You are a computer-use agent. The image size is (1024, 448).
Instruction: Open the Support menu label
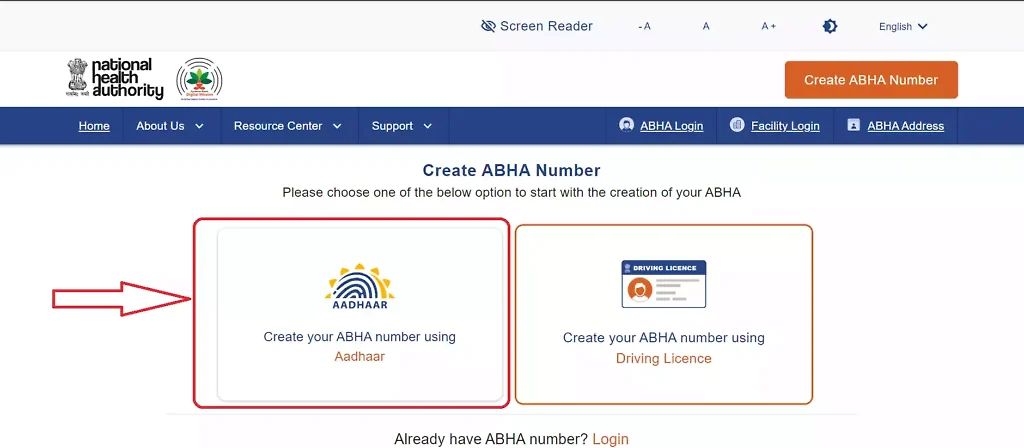(x=392, y=126)
